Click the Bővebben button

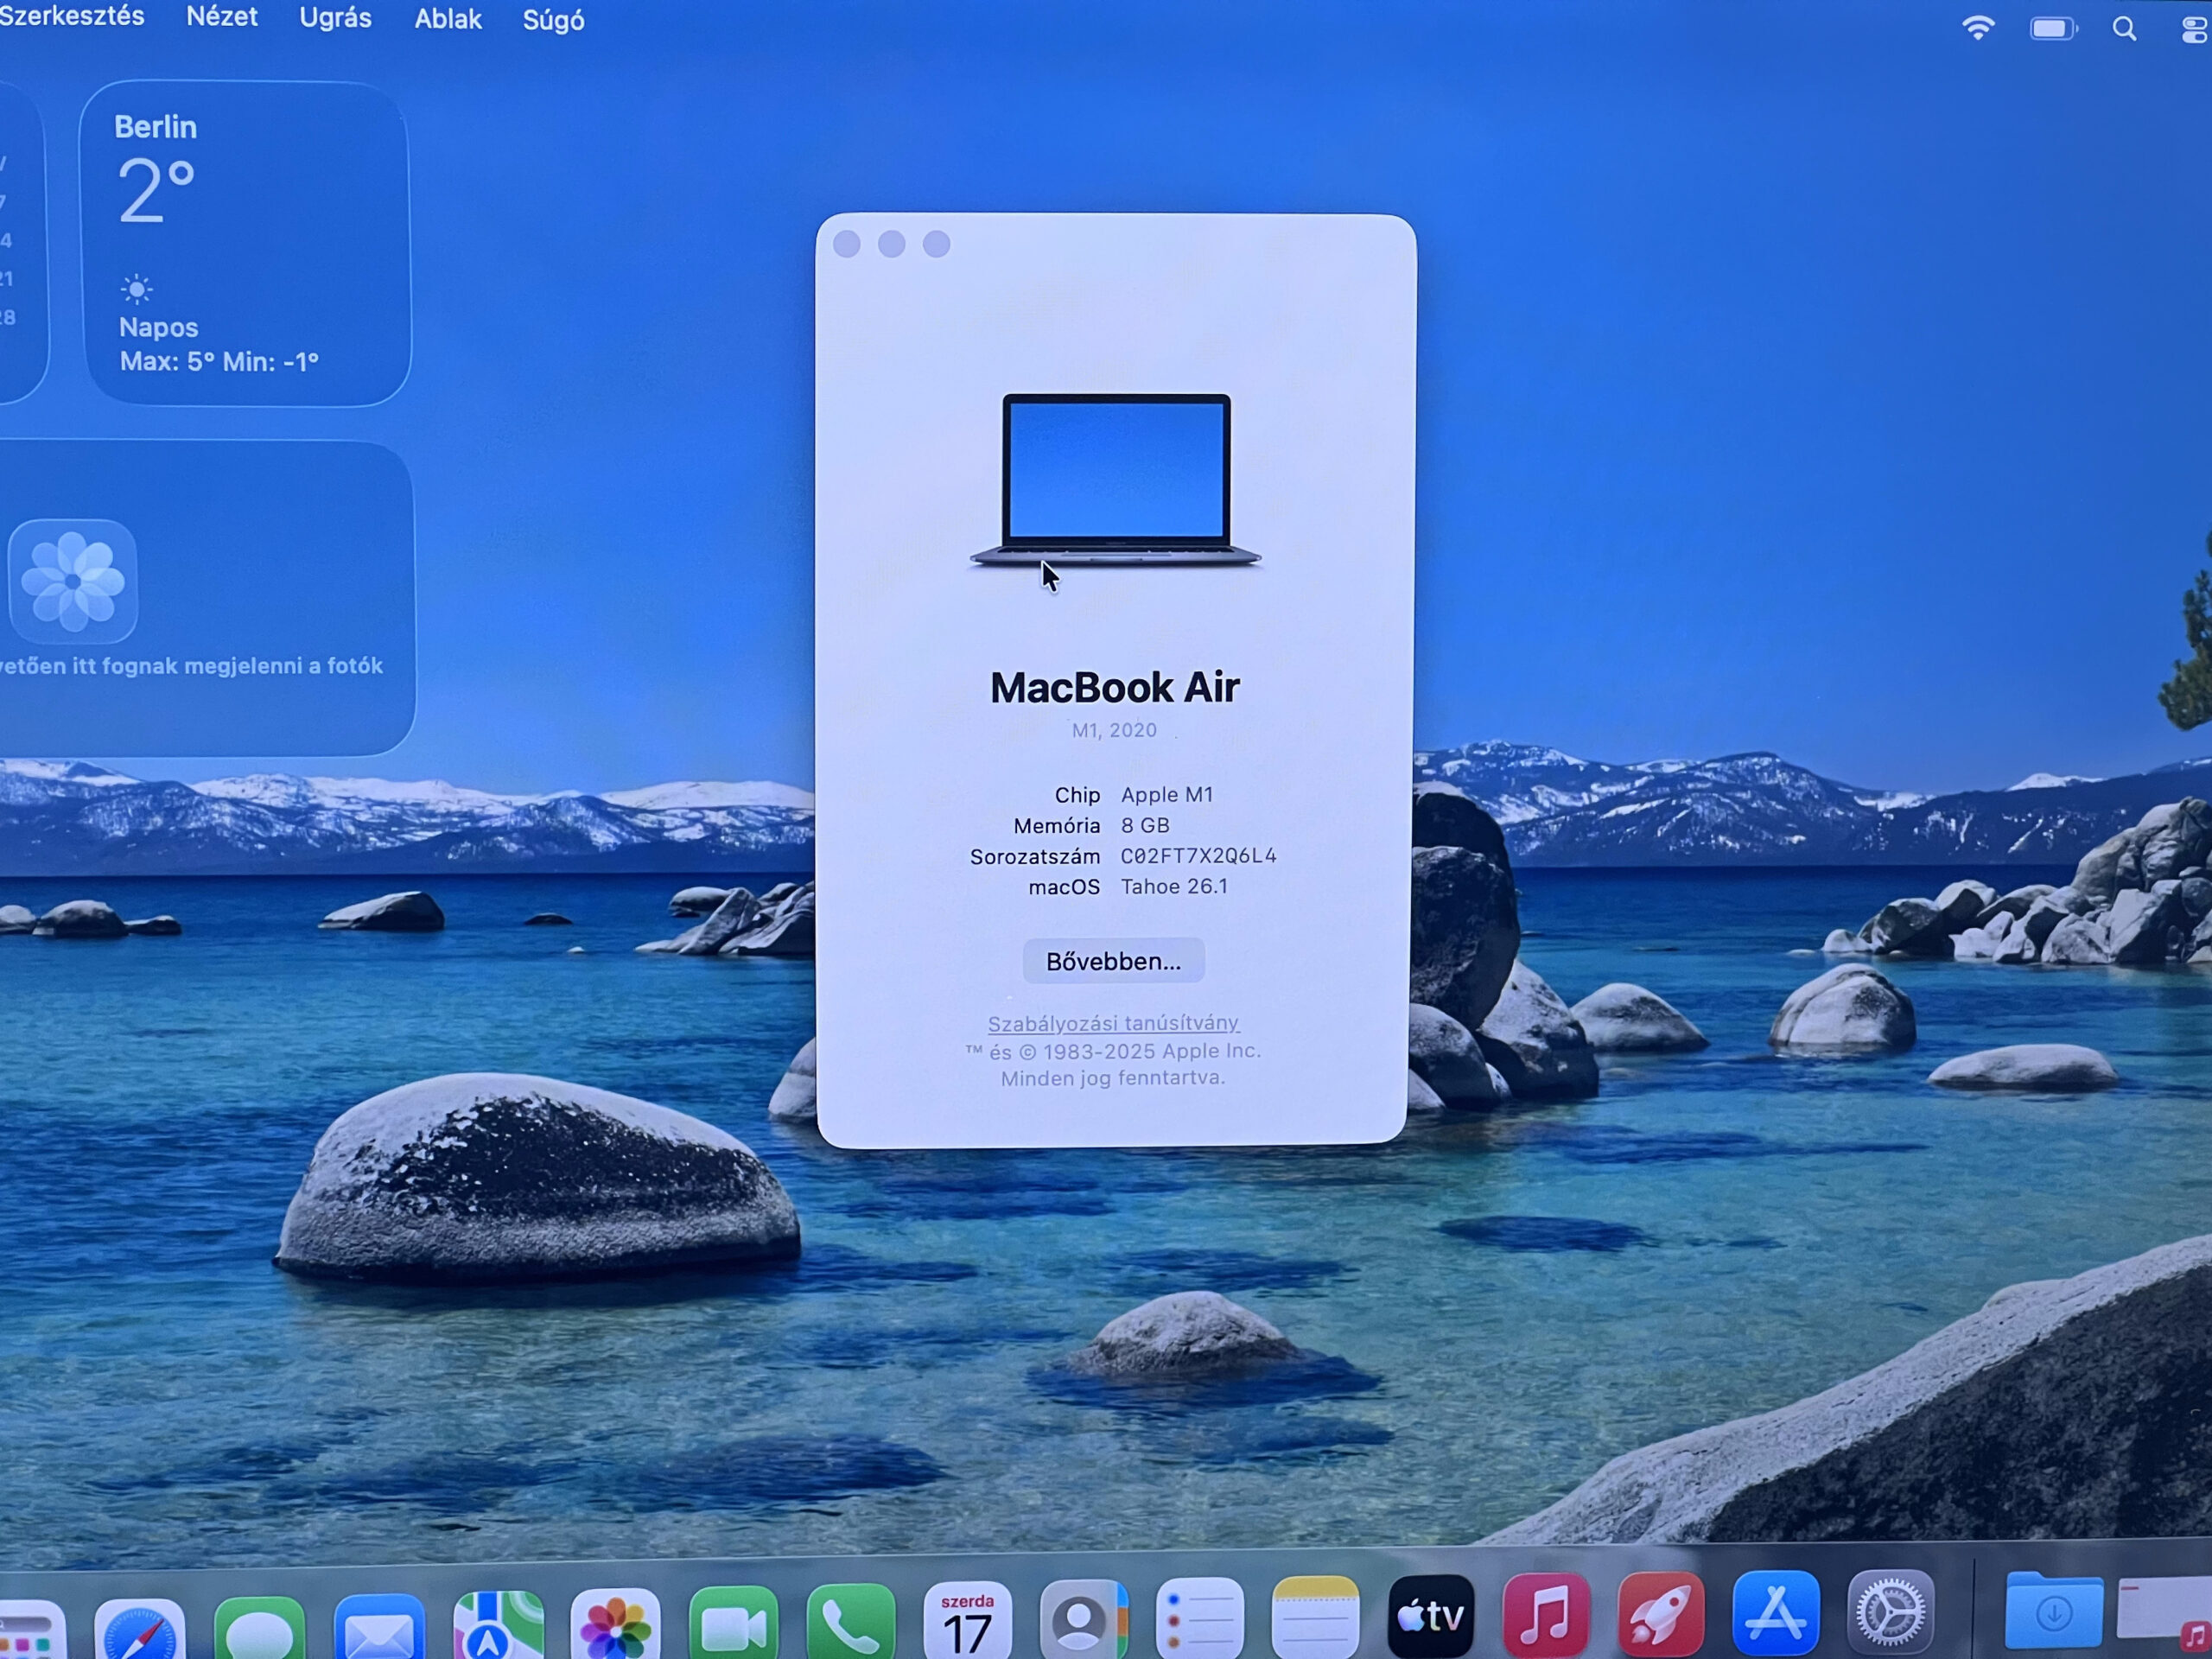tap(1113, 960)
